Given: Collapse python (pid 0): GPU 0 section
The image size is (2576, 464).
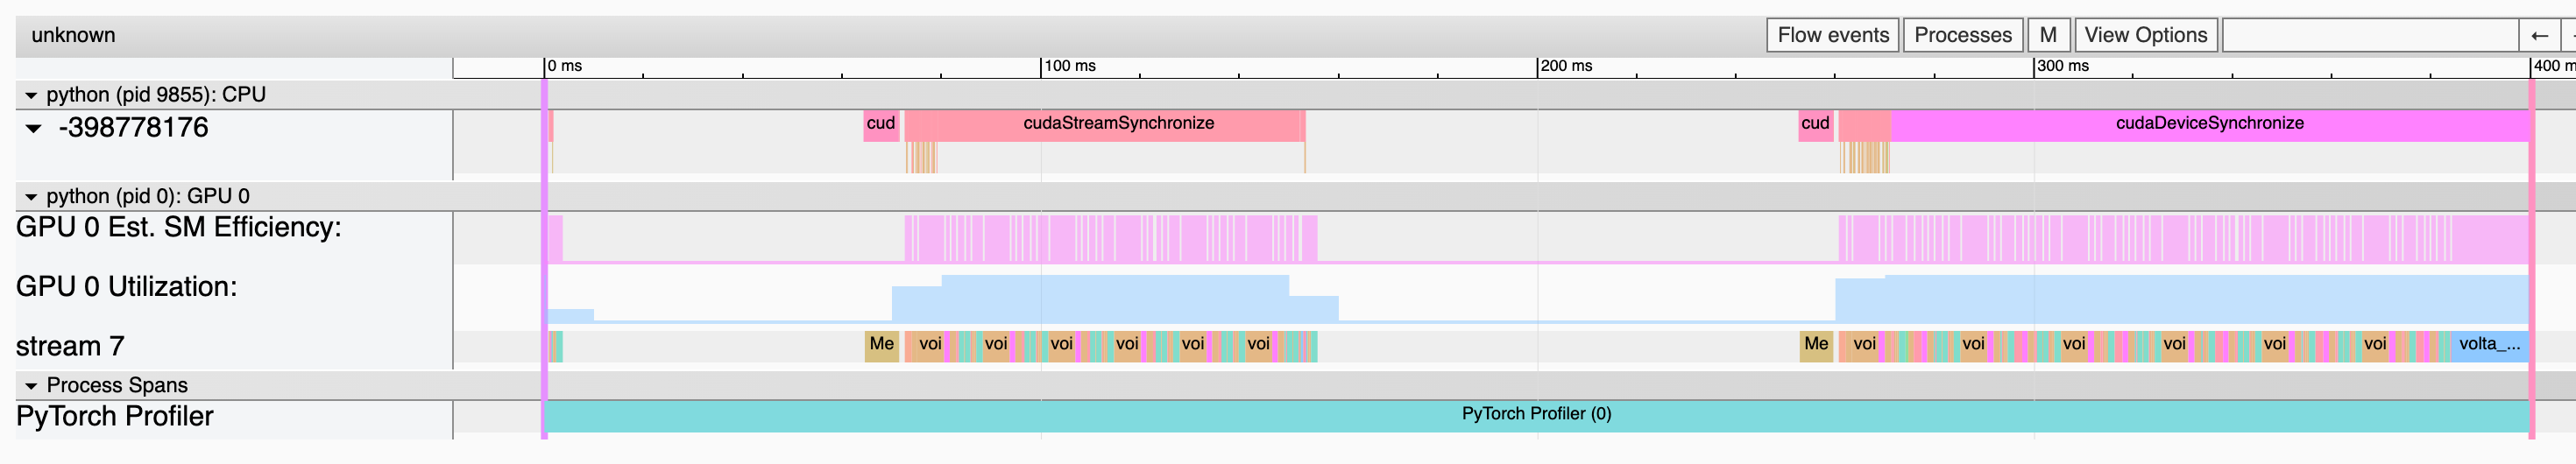Looking at the screenshot, I should click(31, 197).
